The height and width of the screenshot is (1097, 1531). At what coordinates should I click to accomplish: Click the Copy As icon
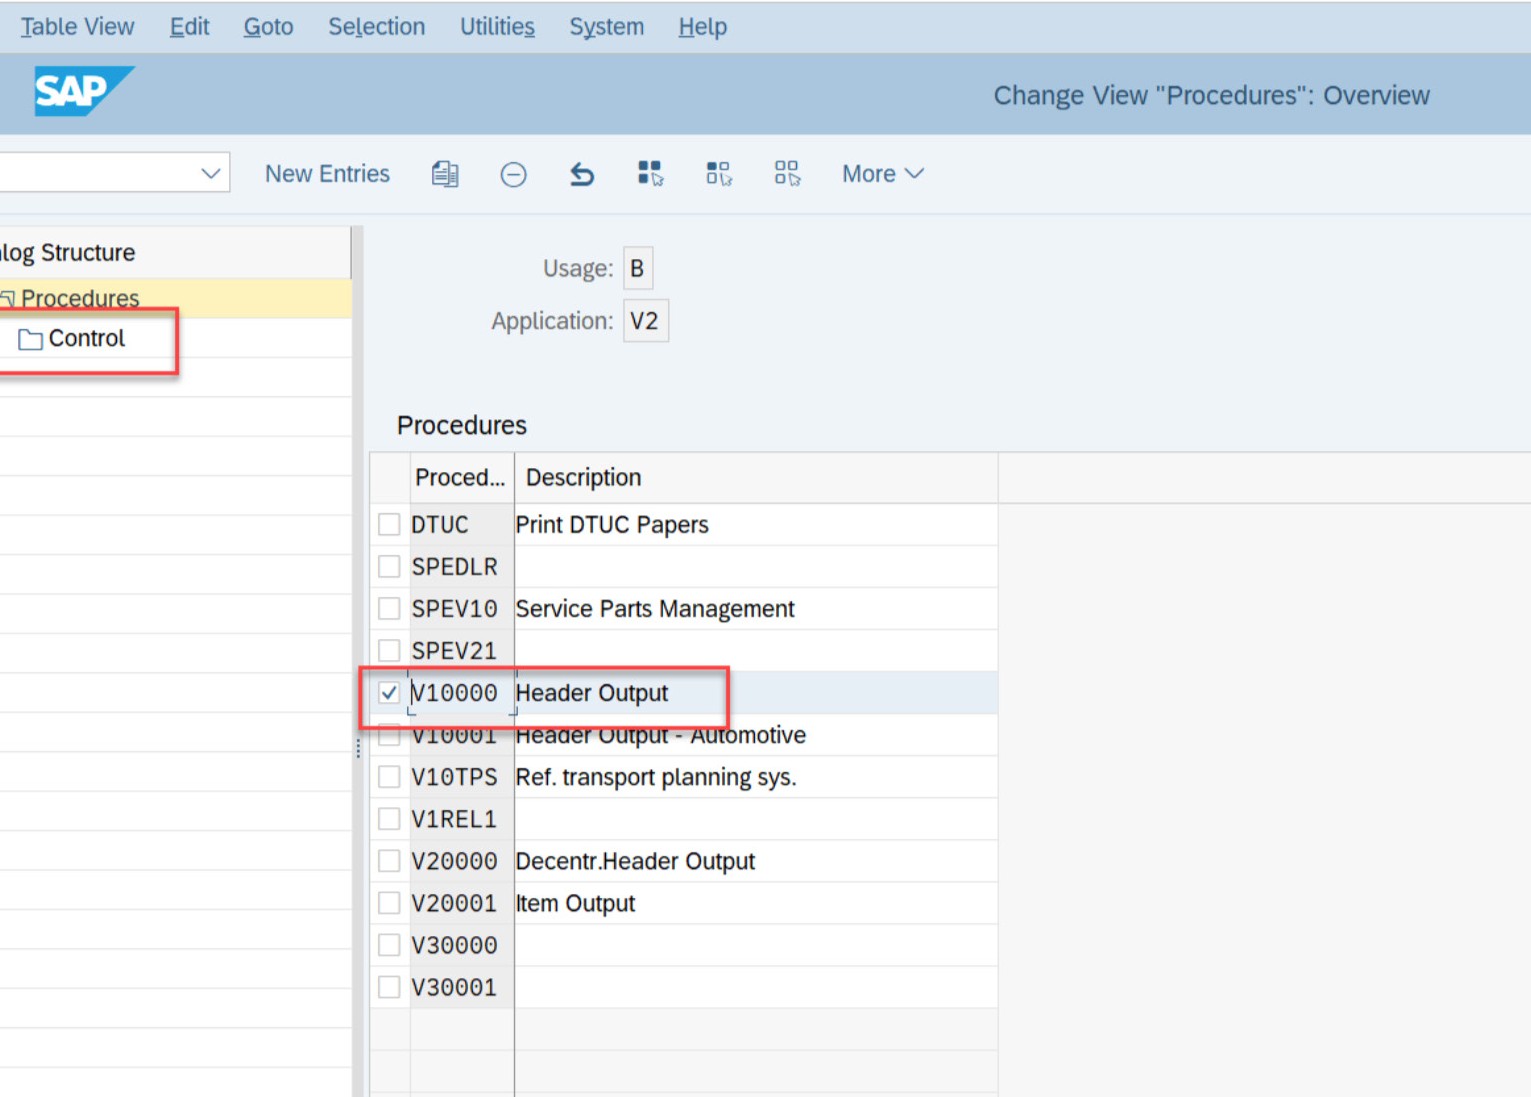click(x=445, y=174)
